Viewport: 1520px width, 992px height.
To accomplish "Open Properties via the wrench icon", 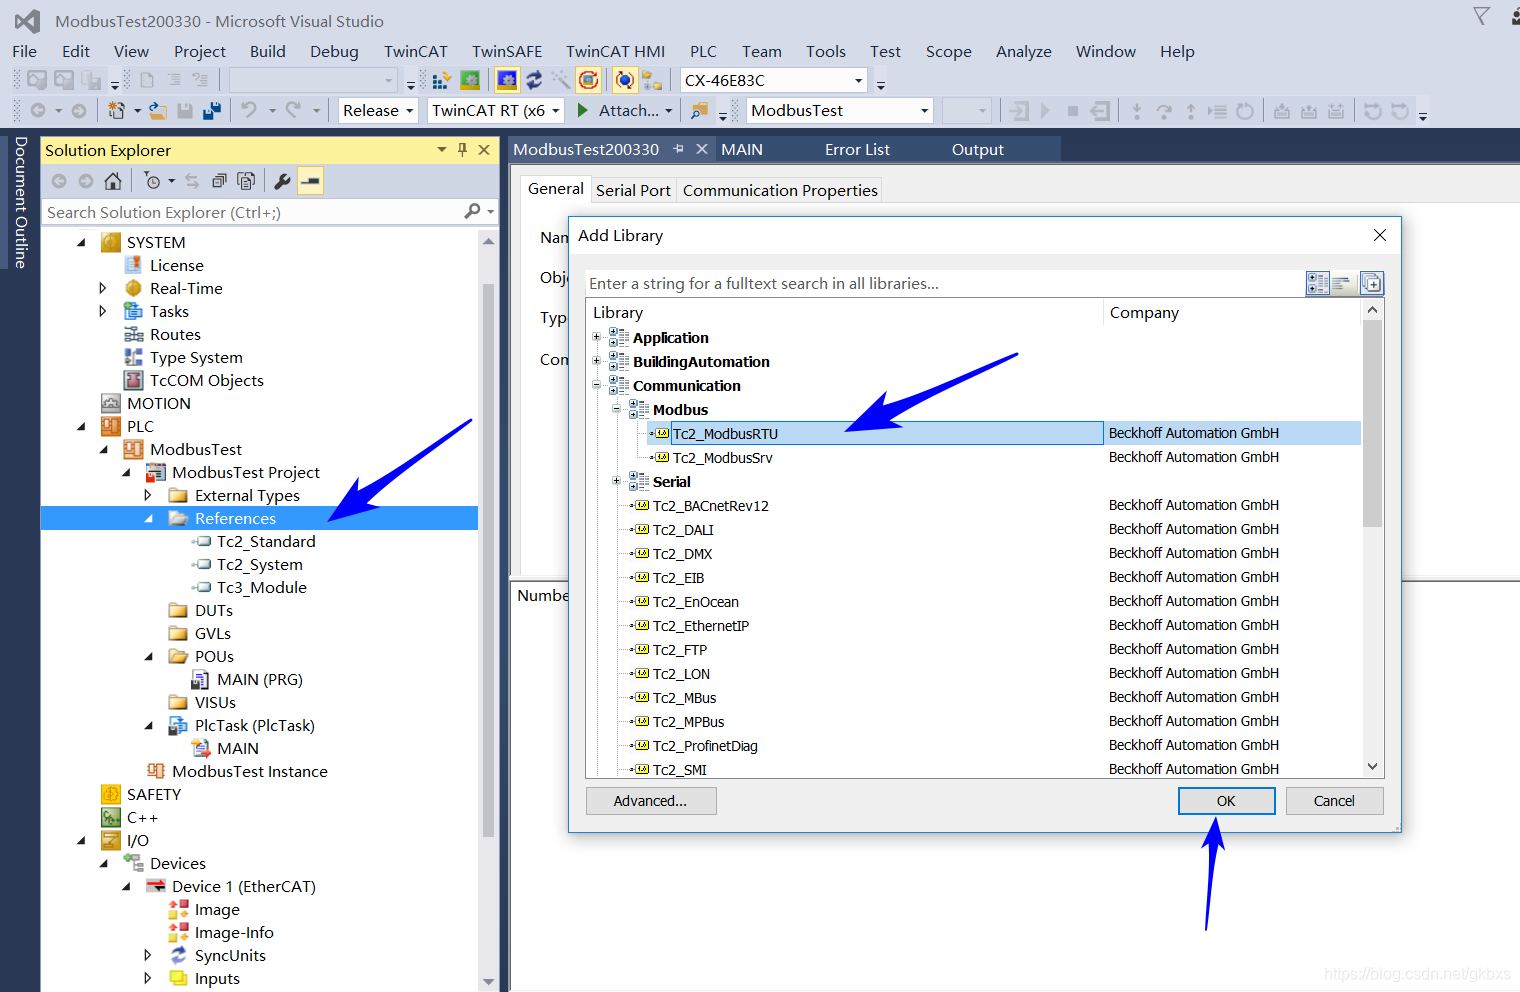I will tap(282, 181).
